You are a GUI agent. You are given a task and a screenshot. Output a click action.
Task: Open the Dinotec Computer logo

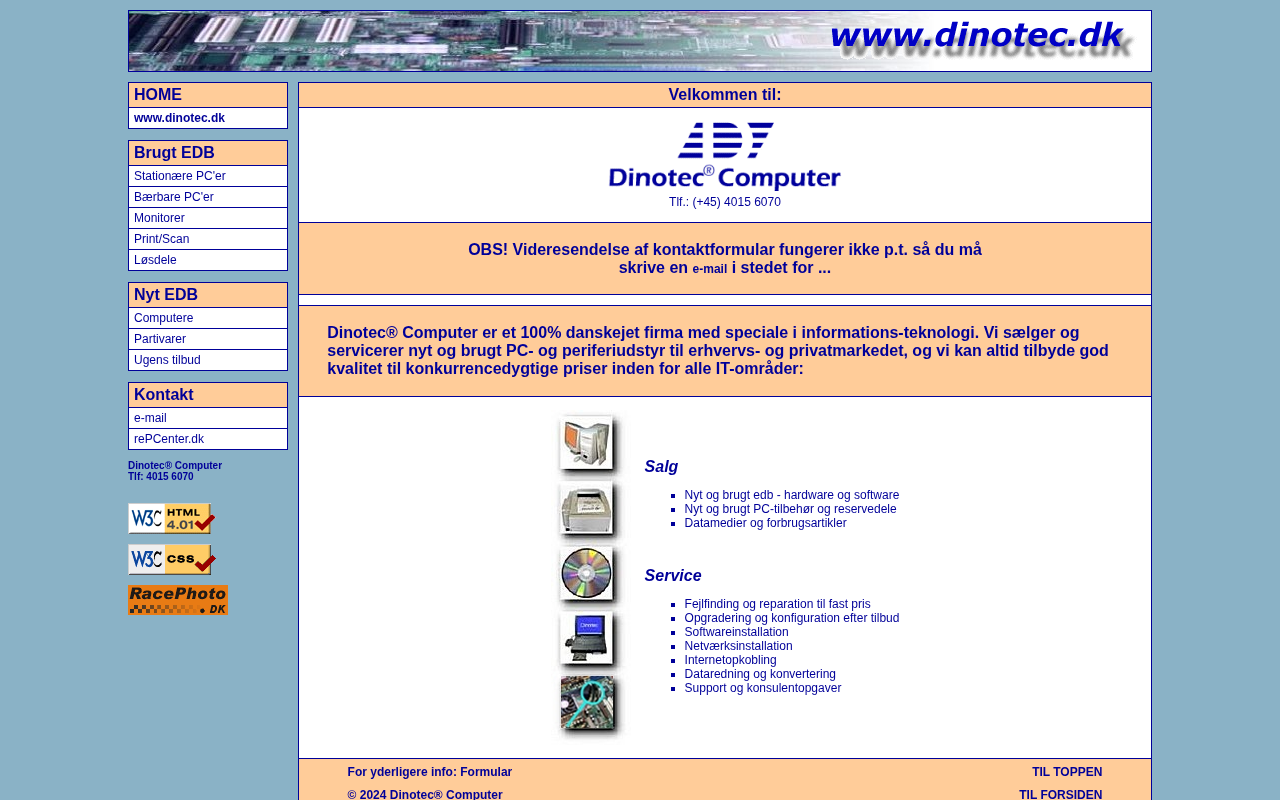tap(725, 156)
